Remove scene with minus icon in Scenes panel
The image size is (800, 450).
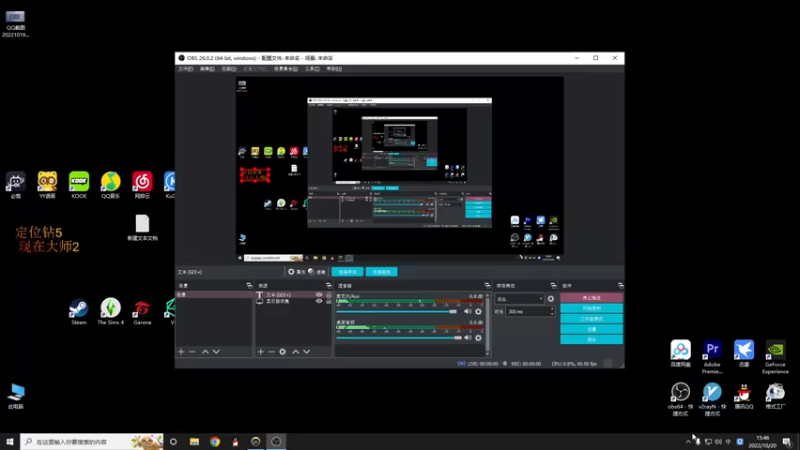pos(192,352)
